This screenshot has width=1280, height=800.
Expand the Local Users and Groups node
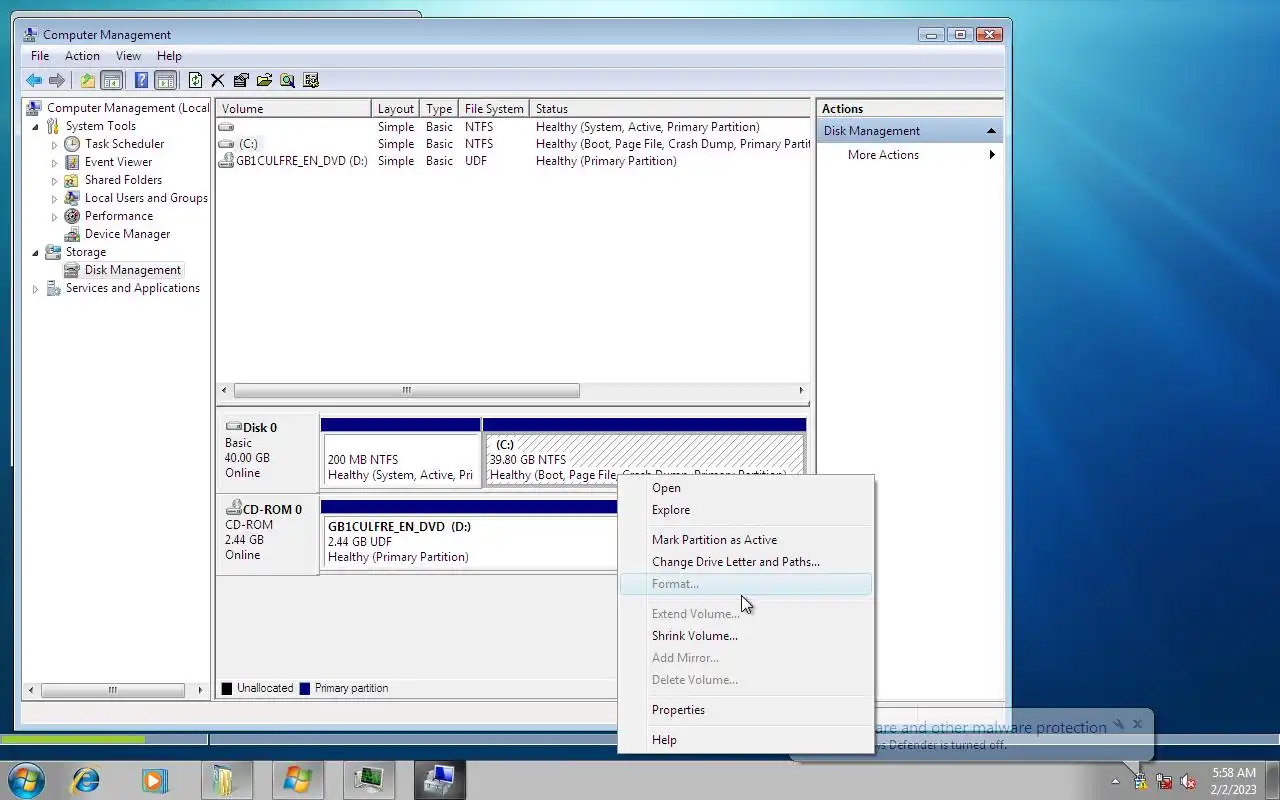coord(55,198)
